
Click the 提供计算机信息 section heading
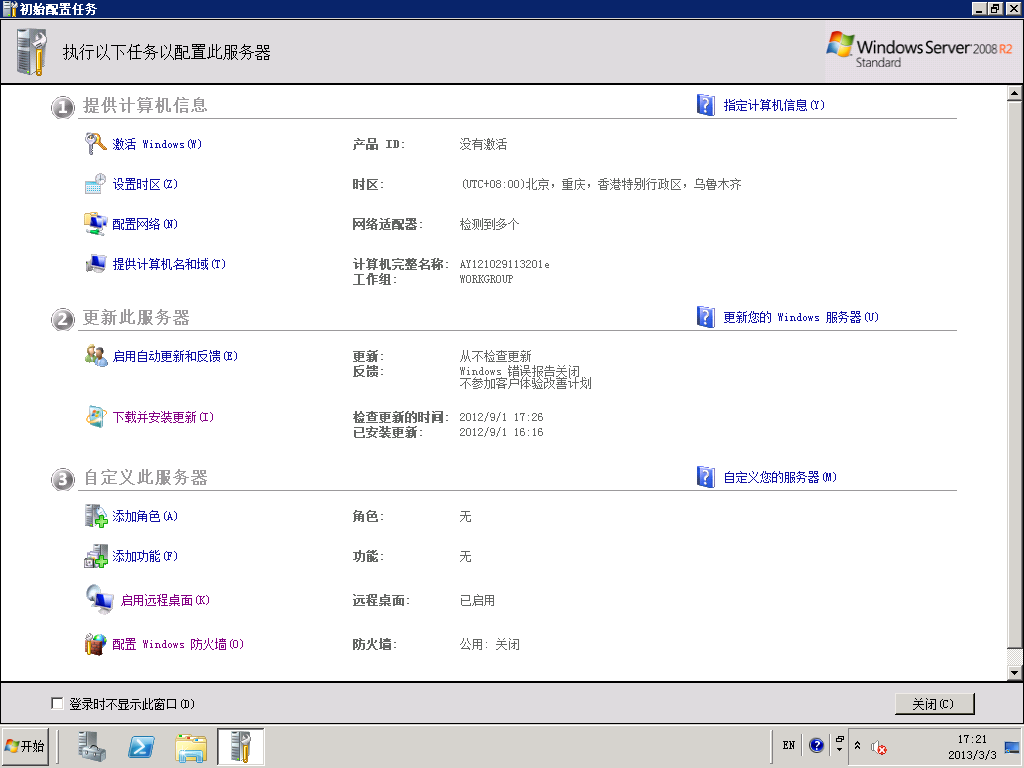click(145, 105)
